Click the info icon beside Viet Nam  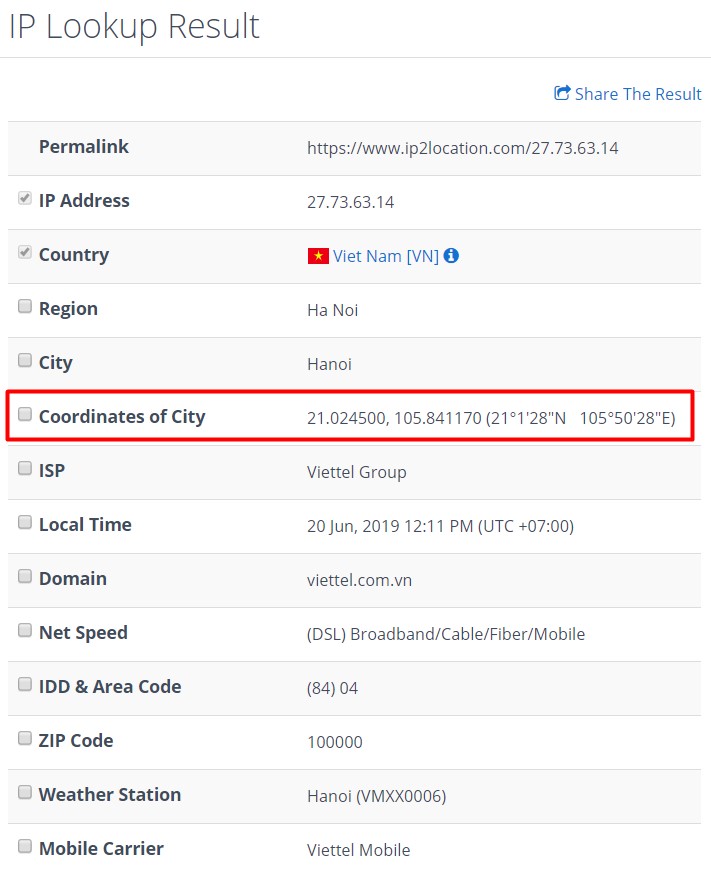coord(451,255)
